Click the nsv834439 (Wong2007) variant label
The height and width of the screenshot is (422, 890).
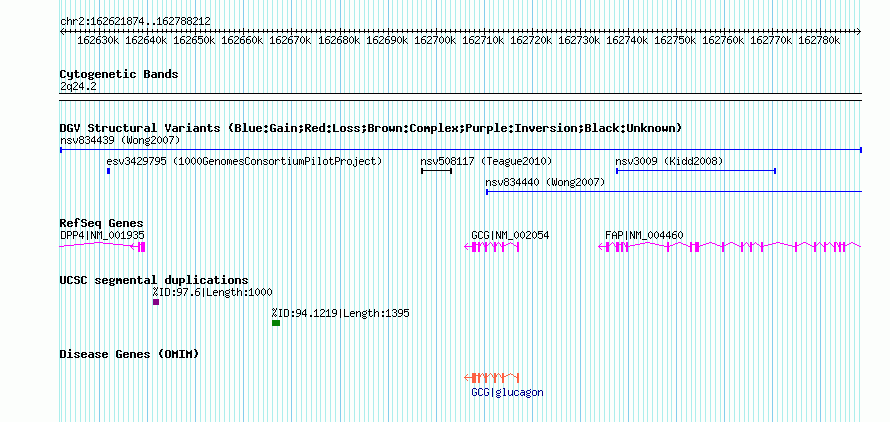pyautogui.click(x=120, y=140)
